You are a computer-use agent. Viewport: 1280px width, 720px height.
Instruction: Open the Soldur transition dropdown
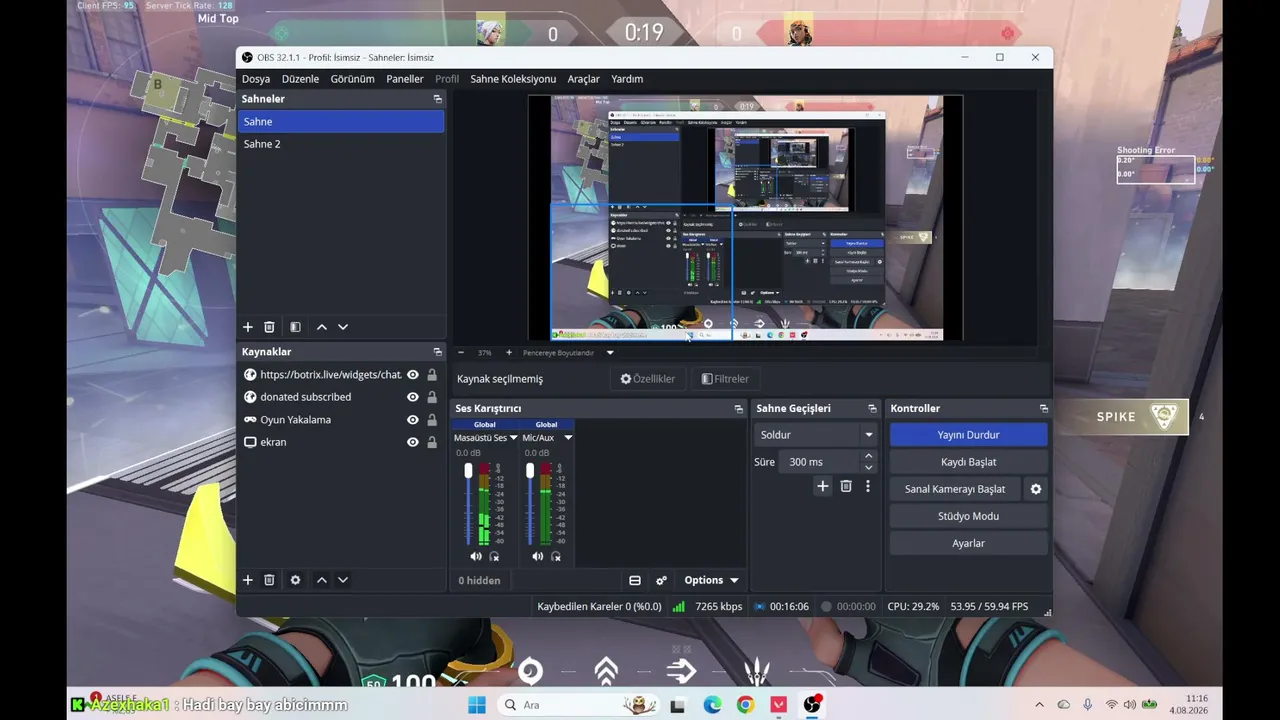pos(815,435)
